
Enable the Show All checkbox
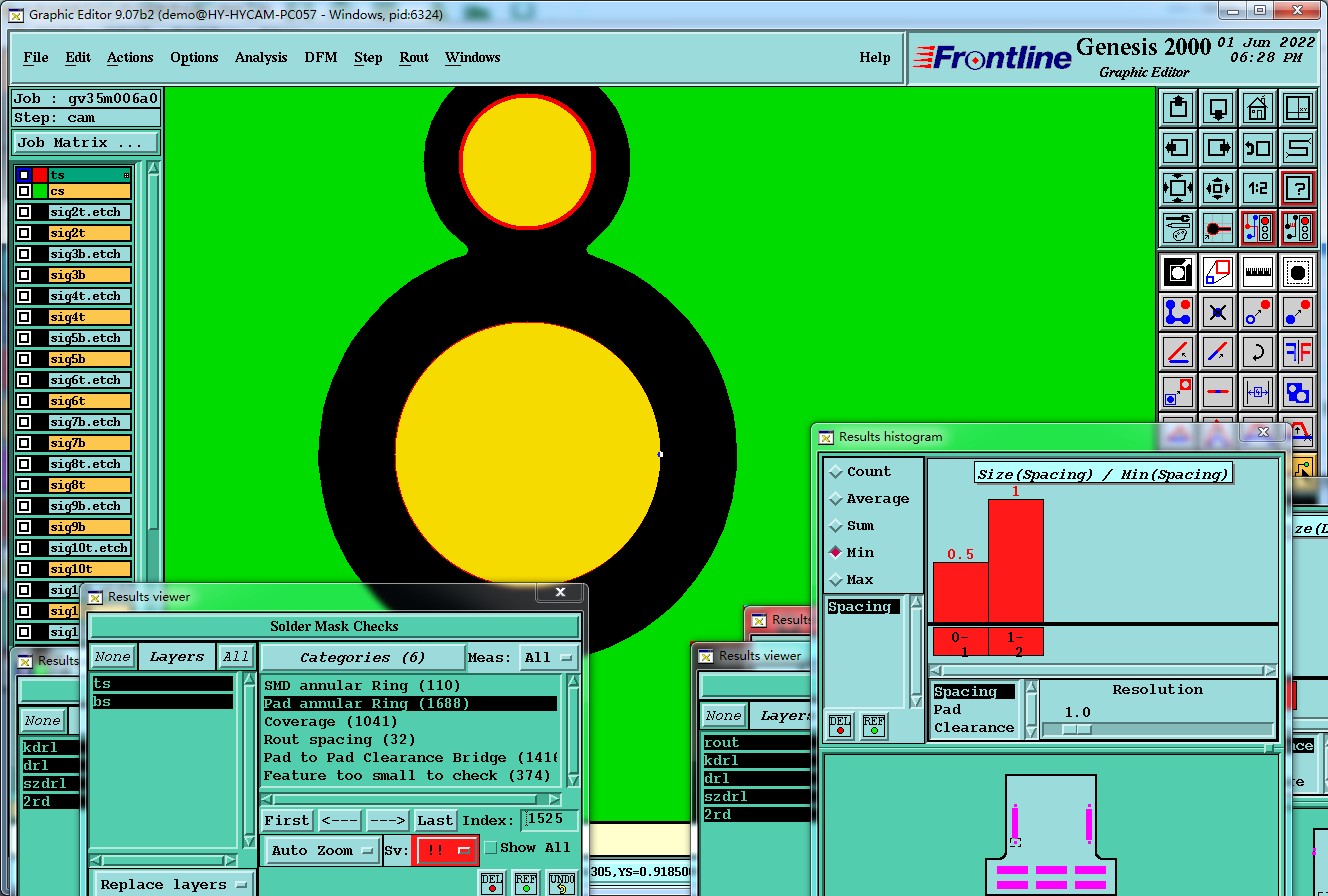point(490,848)
